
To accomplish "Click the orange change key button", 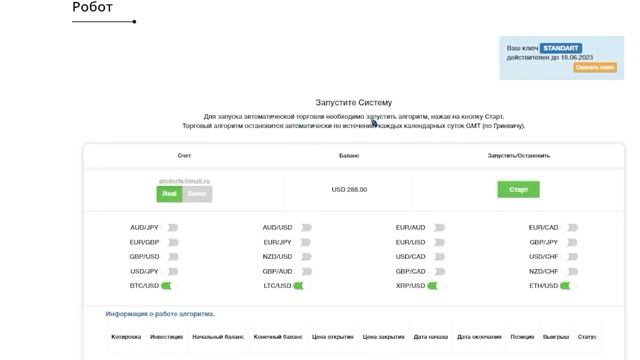I will [x=595, y=67].
